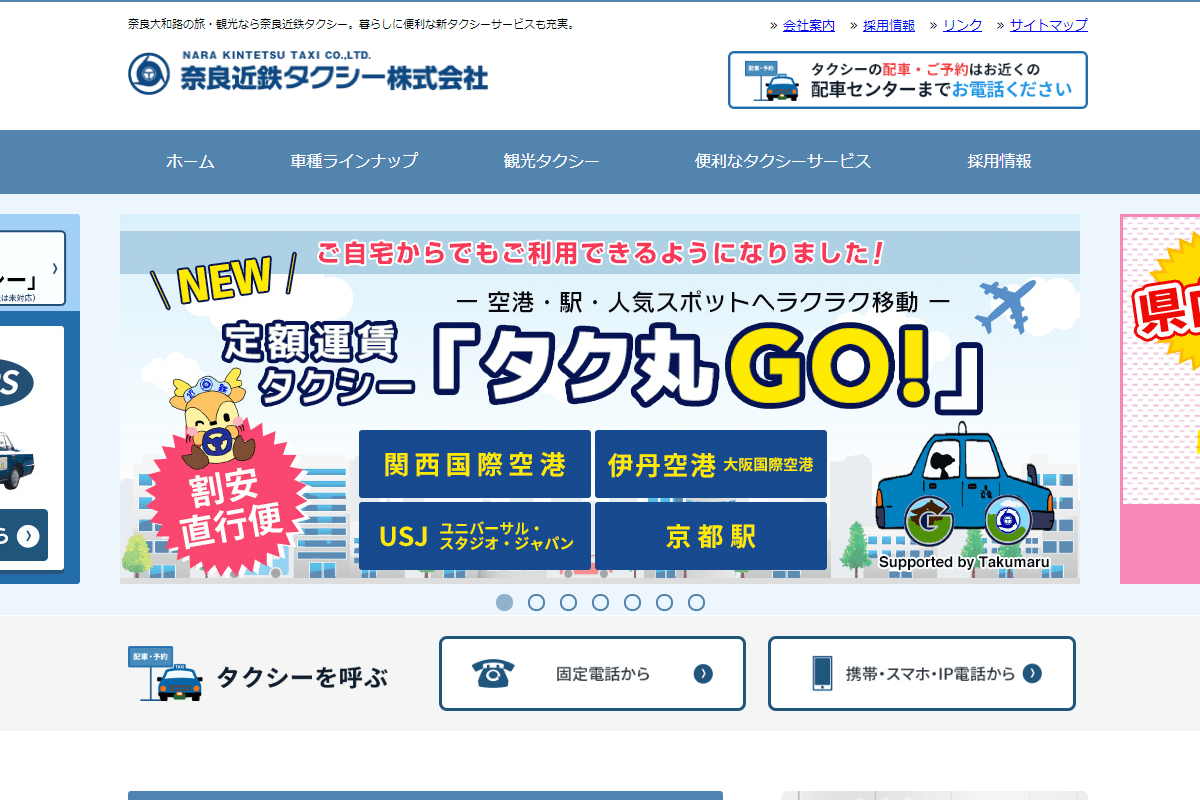Select the fifth carousel slide dot

click(x=632, y=602)
